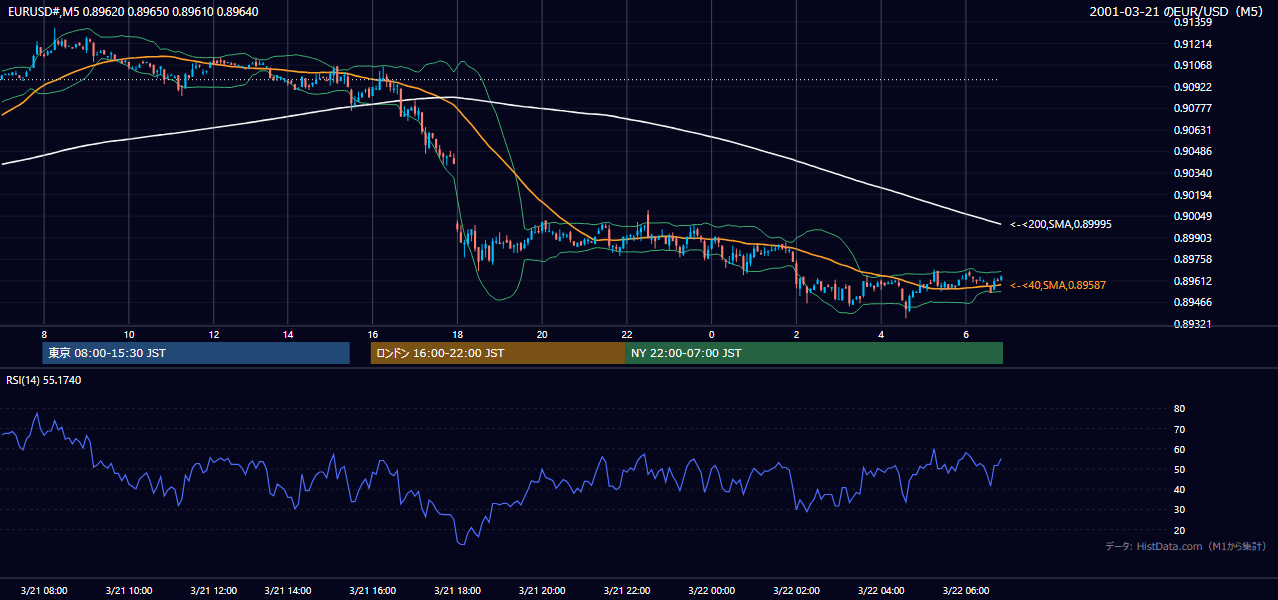Image resolution: width=1278 pixels, height=600 pixels.
Task: Click the RSI scale value 20
Action: [1179, 530]
